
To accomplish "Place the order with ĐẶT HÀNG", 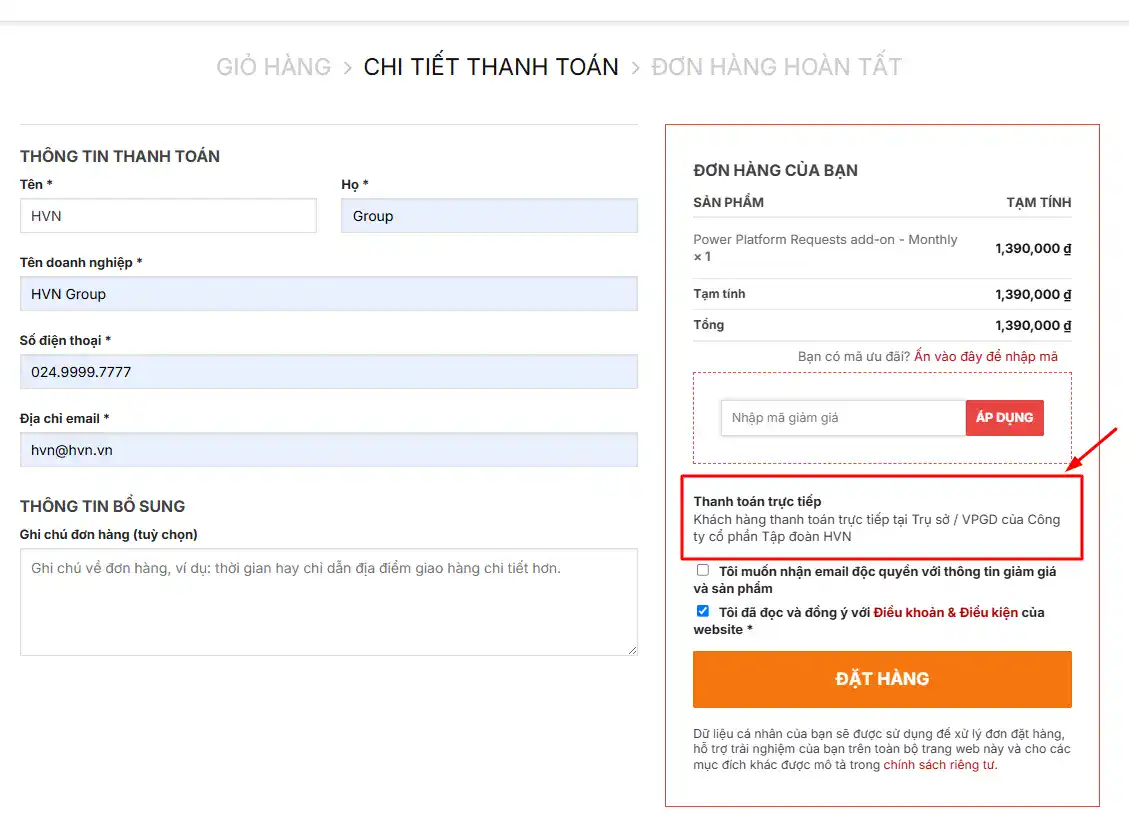I will [x=882, y=679].
